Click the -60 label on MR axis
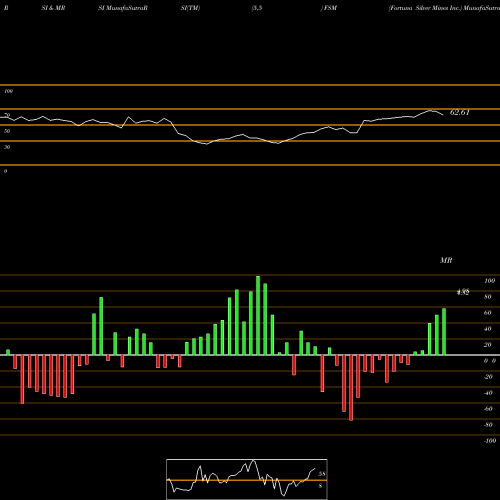Viewport: 500px width, 500px height. click(x=488, y=409)
